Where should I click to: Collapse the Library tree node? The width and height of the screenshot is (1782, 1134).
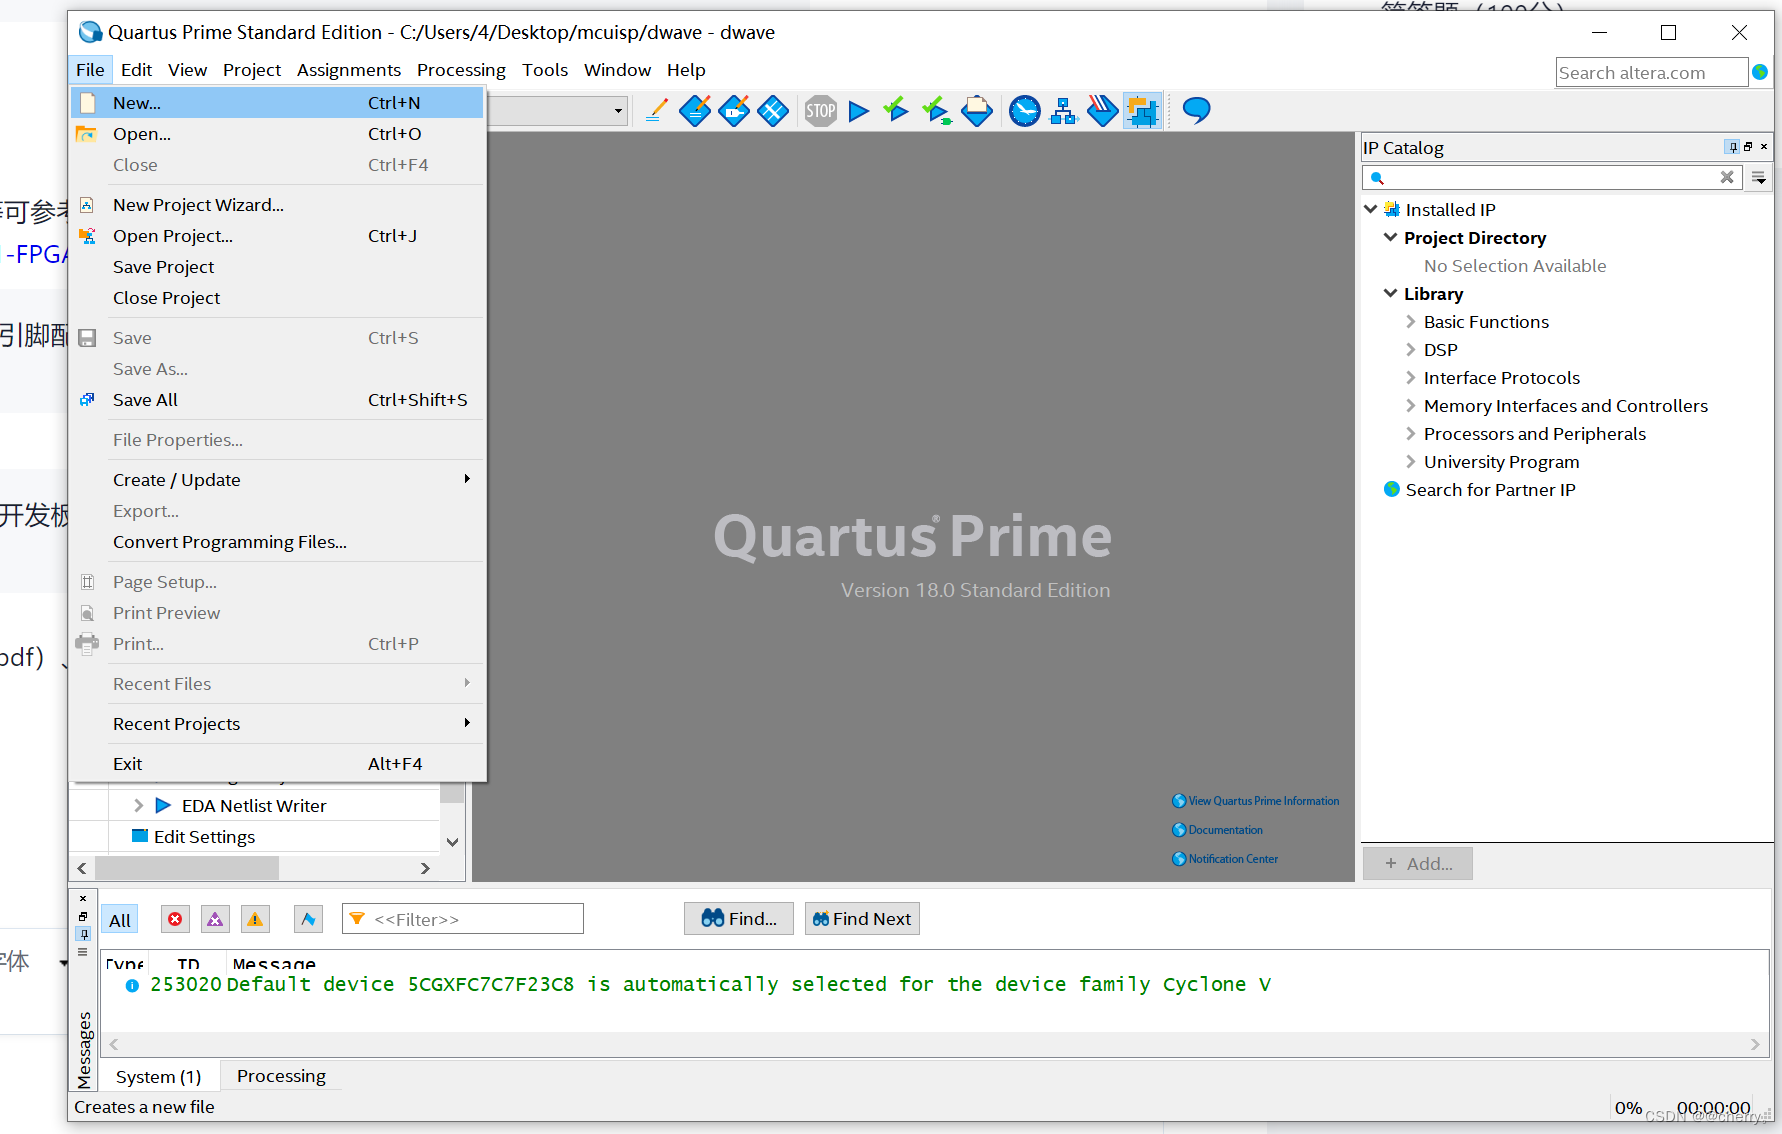coord(1390,293)
